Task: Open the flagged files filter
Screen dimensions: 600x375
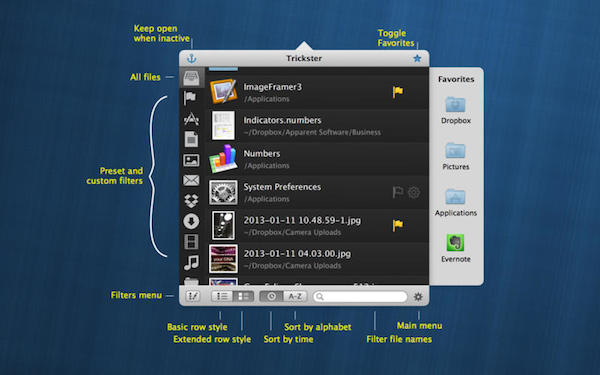Action: click(x=190, y=98)
